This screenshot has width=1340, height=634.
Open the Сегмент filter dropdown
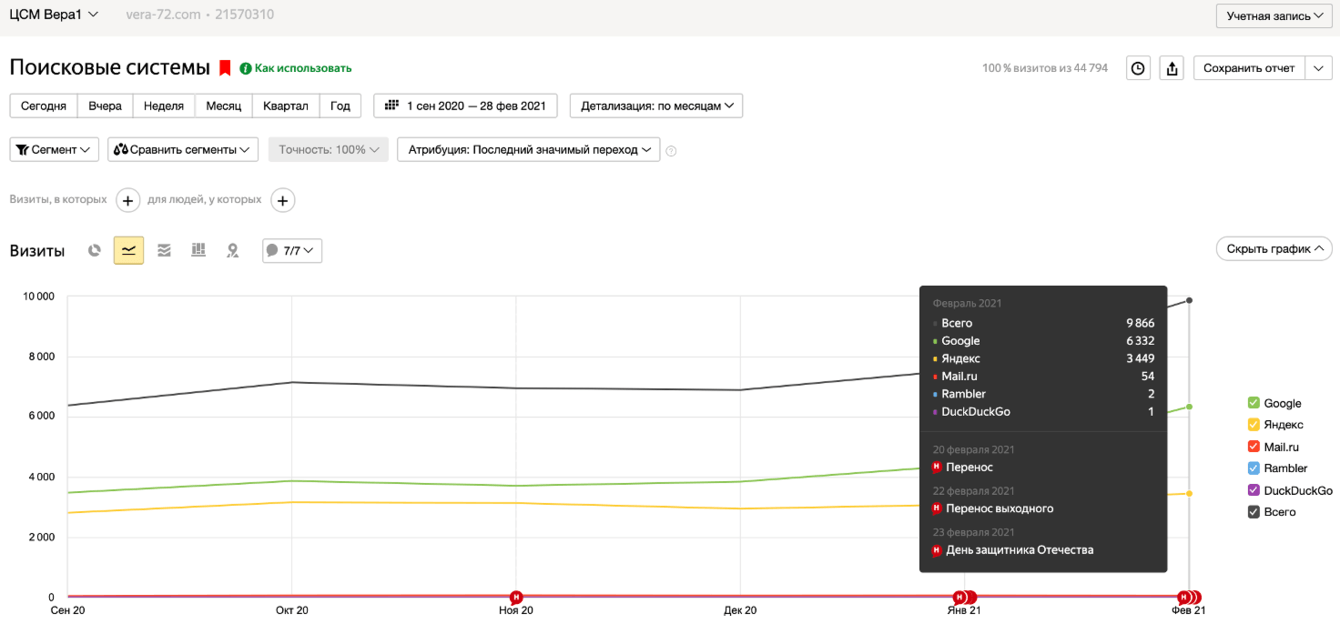tap(54, 149)
